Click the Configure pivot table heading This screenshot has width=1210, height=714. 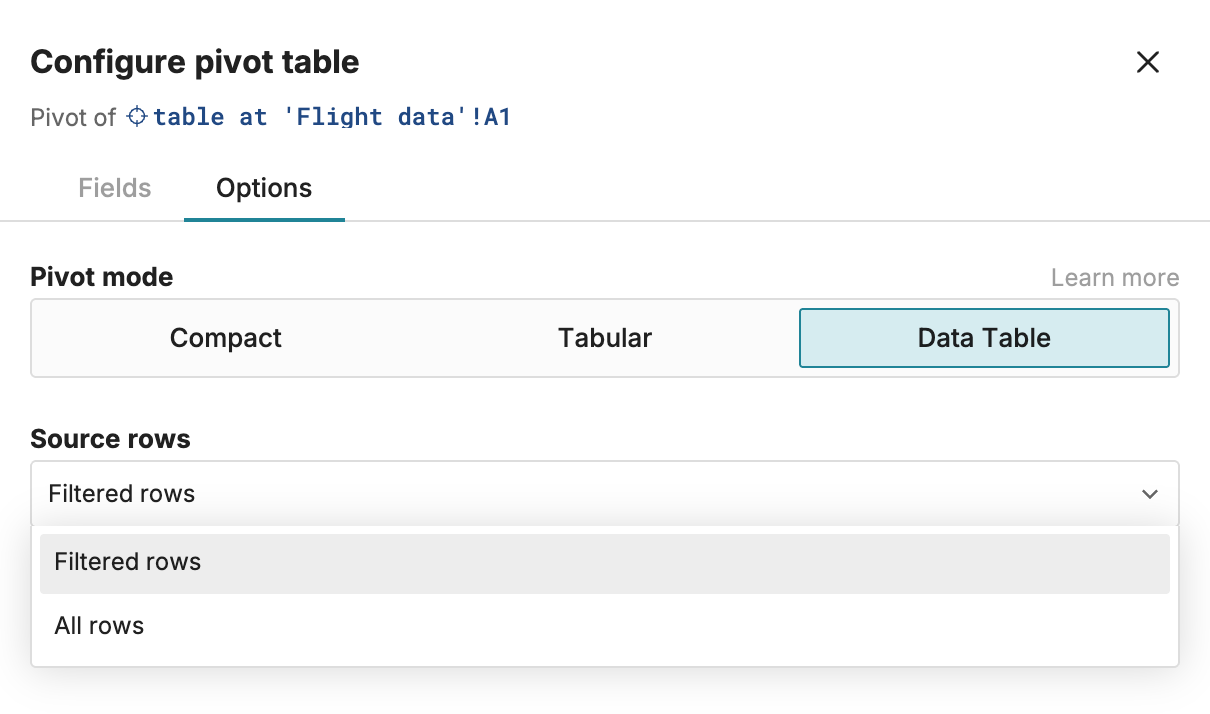pos(195,62)
